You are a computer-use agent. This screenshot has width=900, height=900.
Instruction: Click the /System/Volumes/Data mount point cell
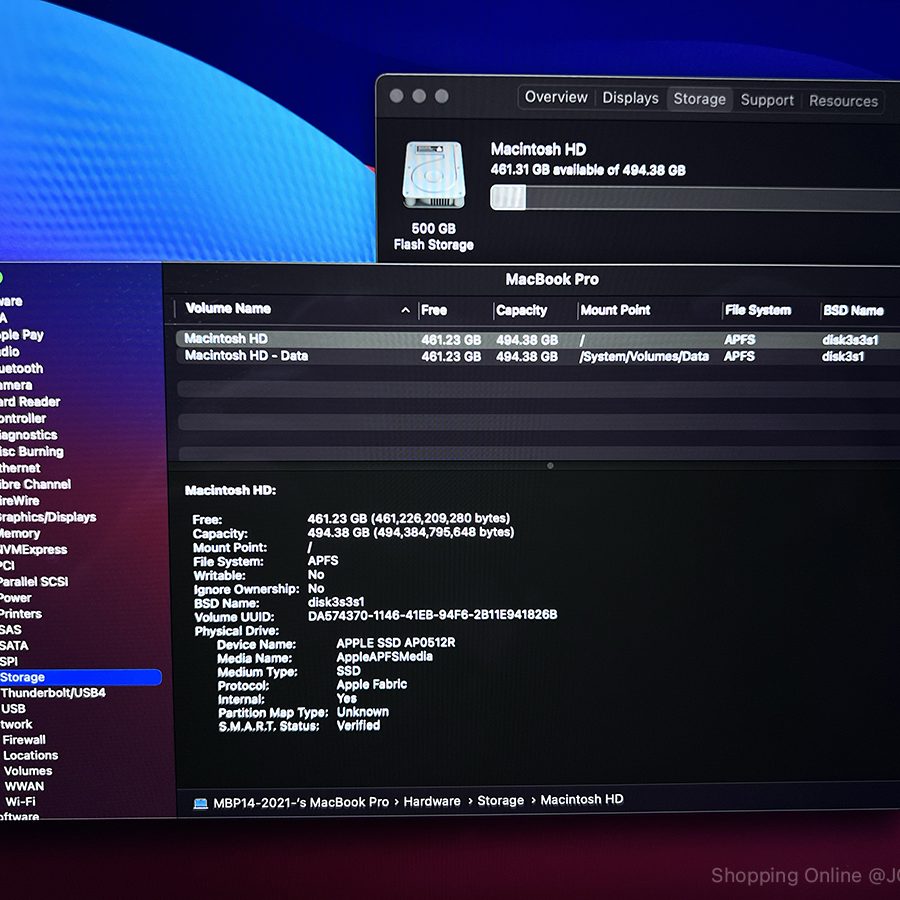(x=644, y=356)
